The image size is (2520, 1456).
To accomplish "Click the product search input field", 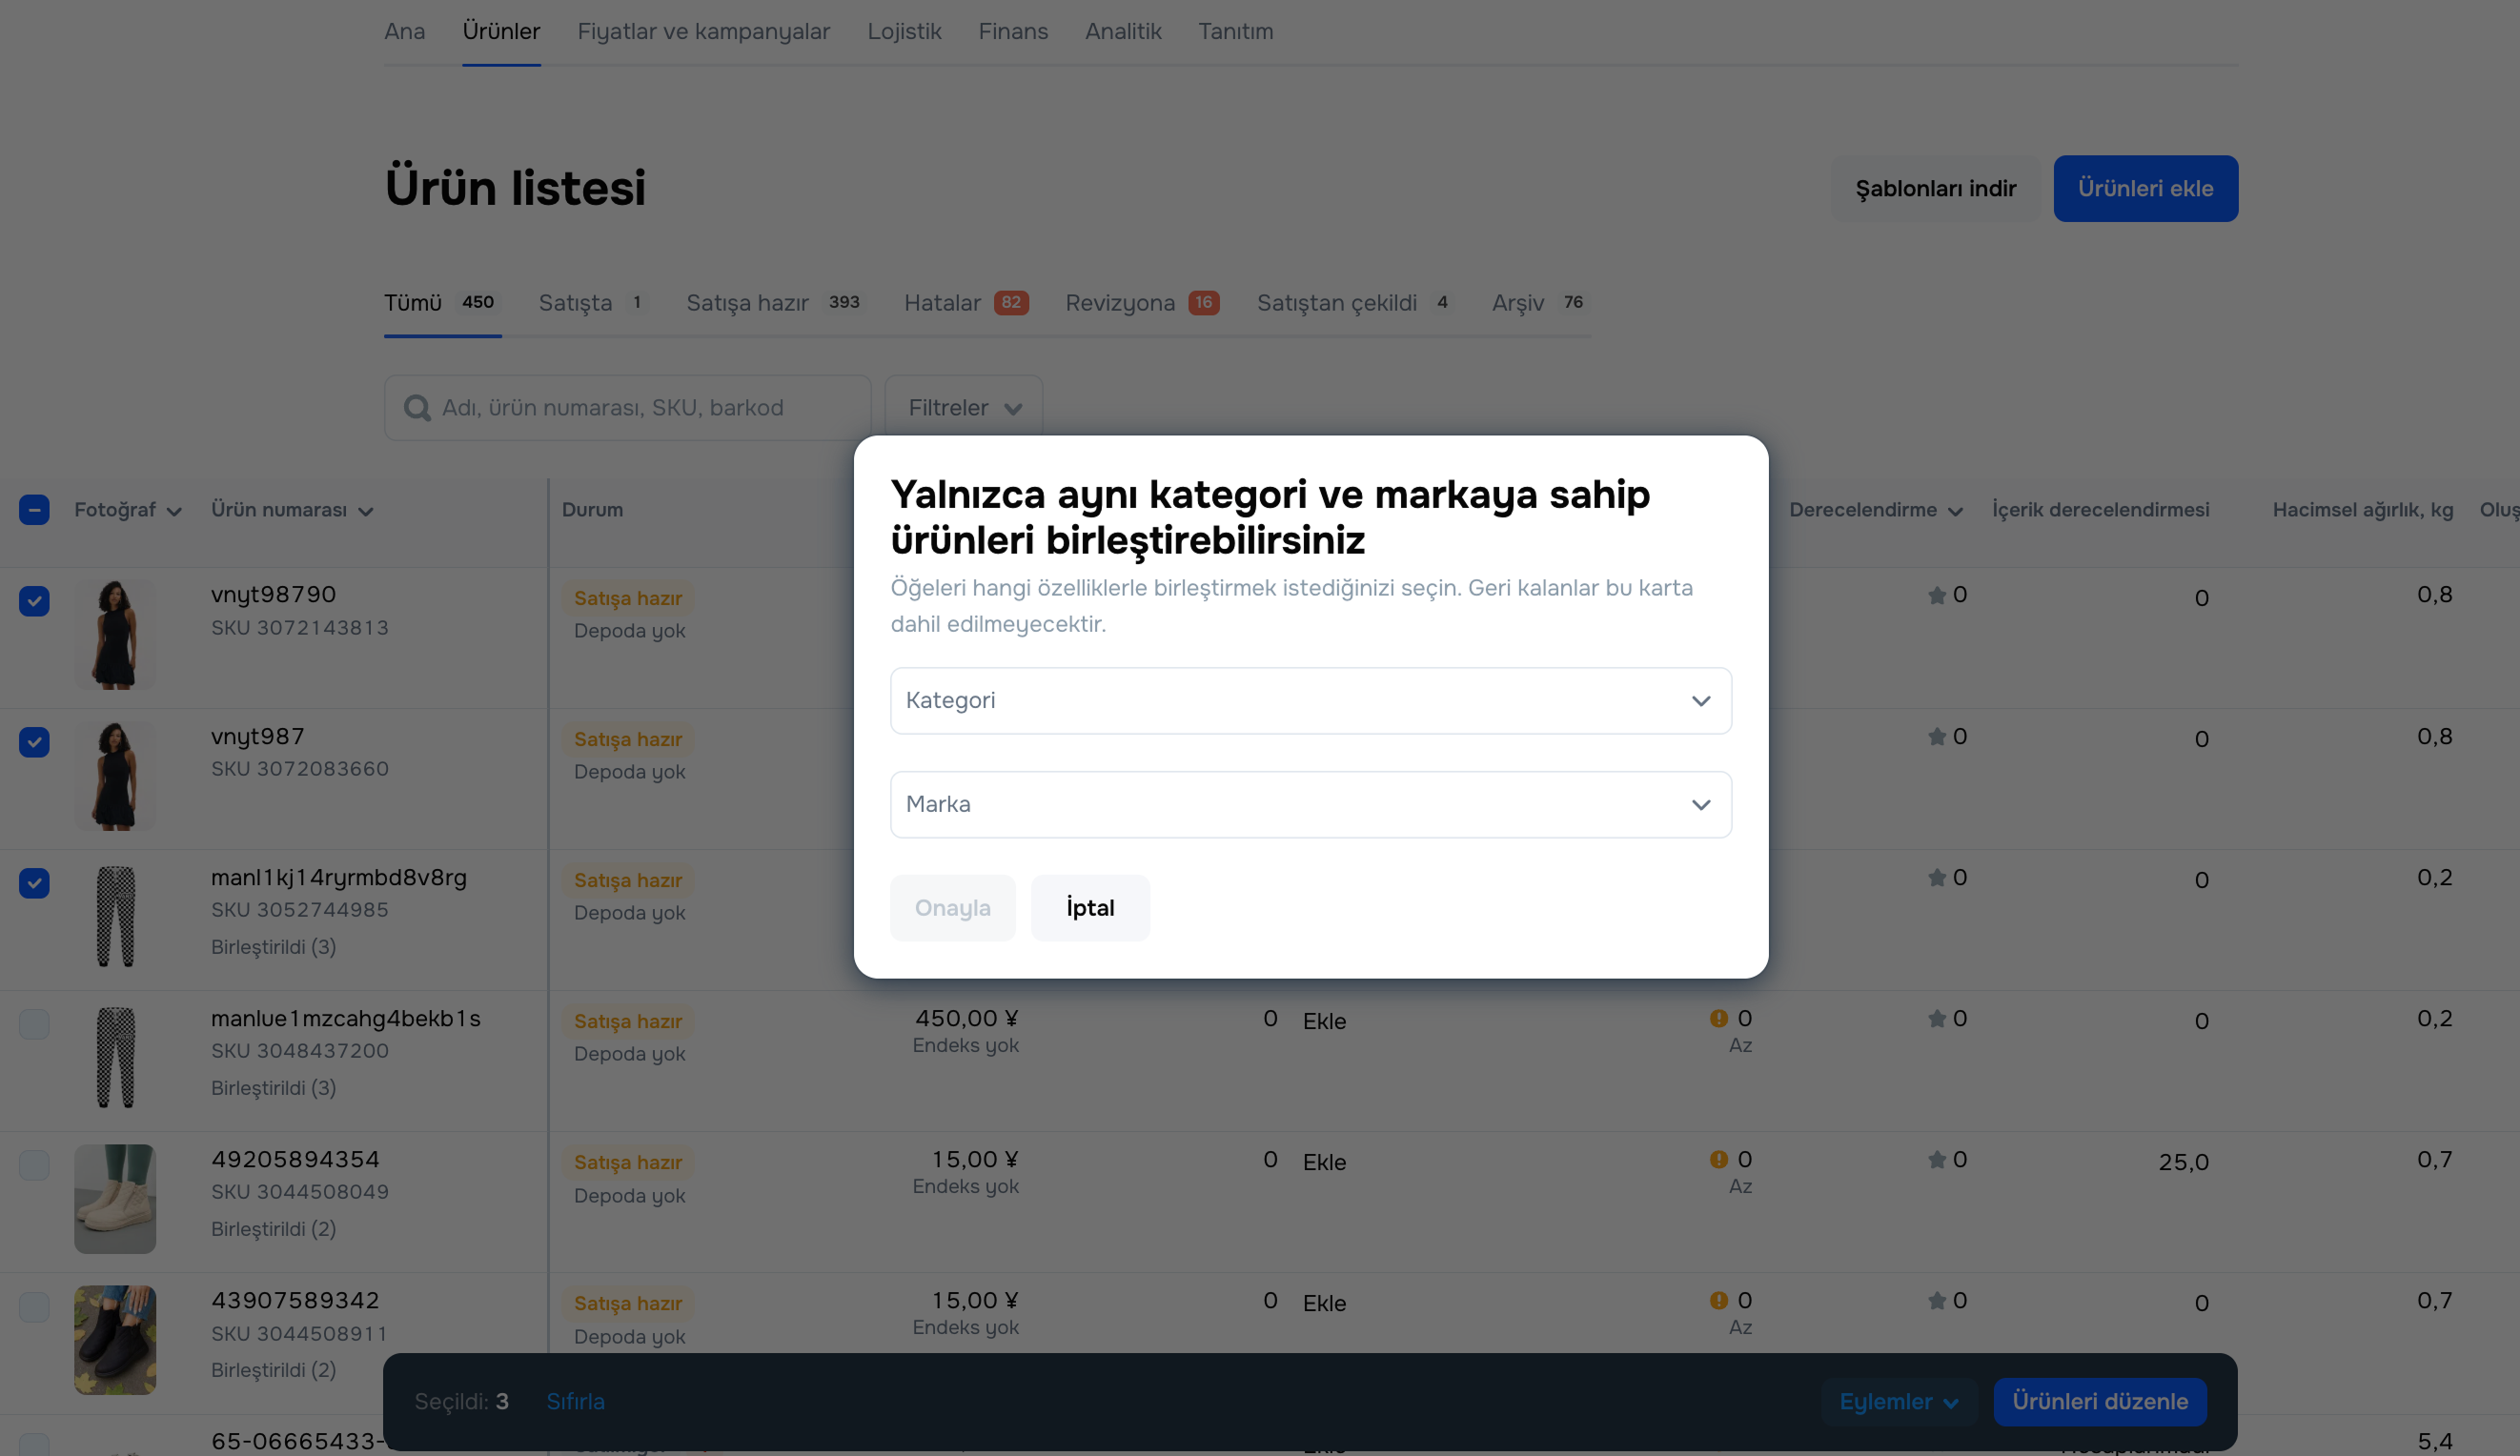I will click(640, 408).
